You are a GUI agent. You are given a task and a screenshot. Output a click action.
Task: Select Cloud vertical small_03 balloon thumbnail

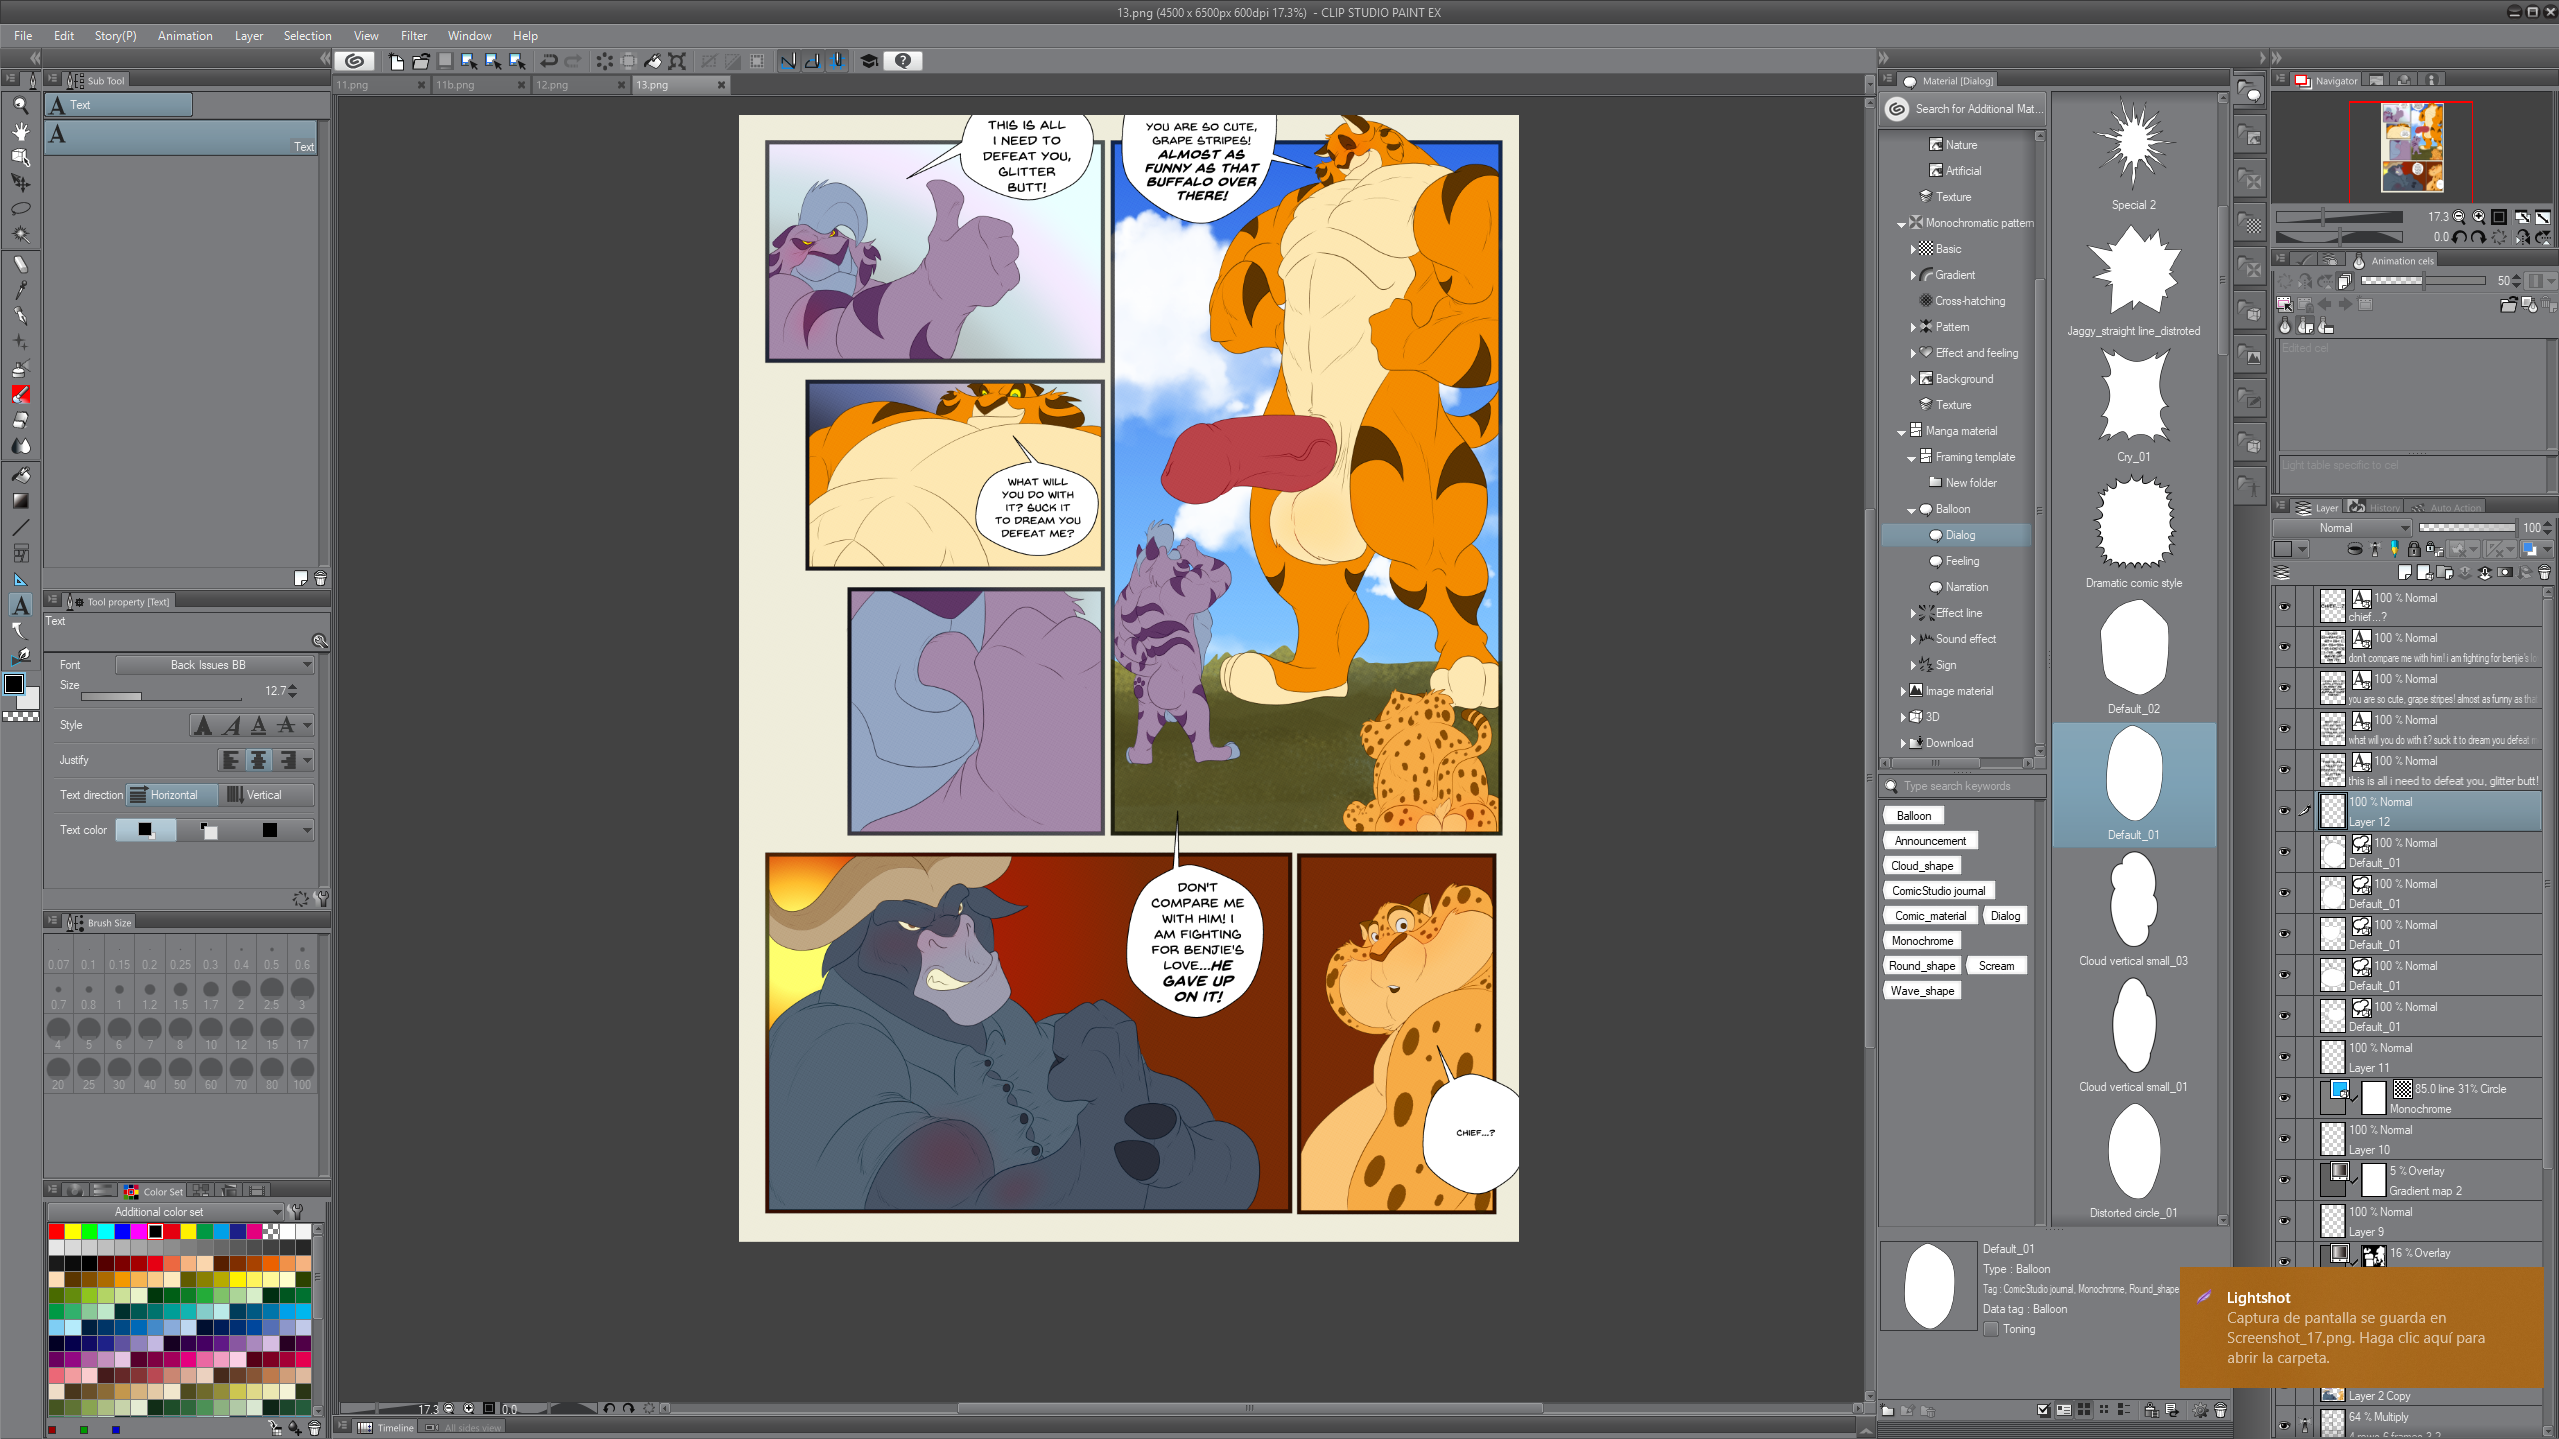point(2133,900)
